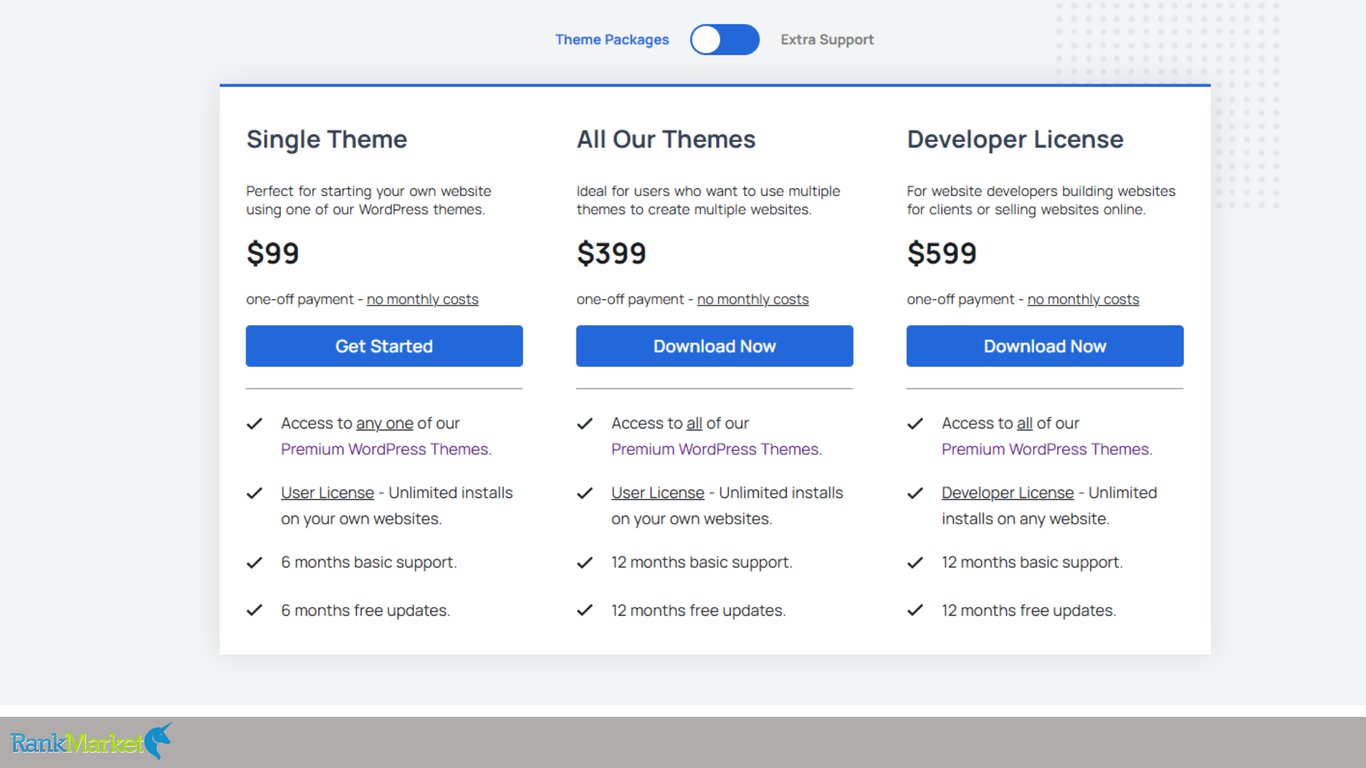Viewport: 1366px width, 768px height.
Task: Select the Theme Packages label
Action: (612, 40)
